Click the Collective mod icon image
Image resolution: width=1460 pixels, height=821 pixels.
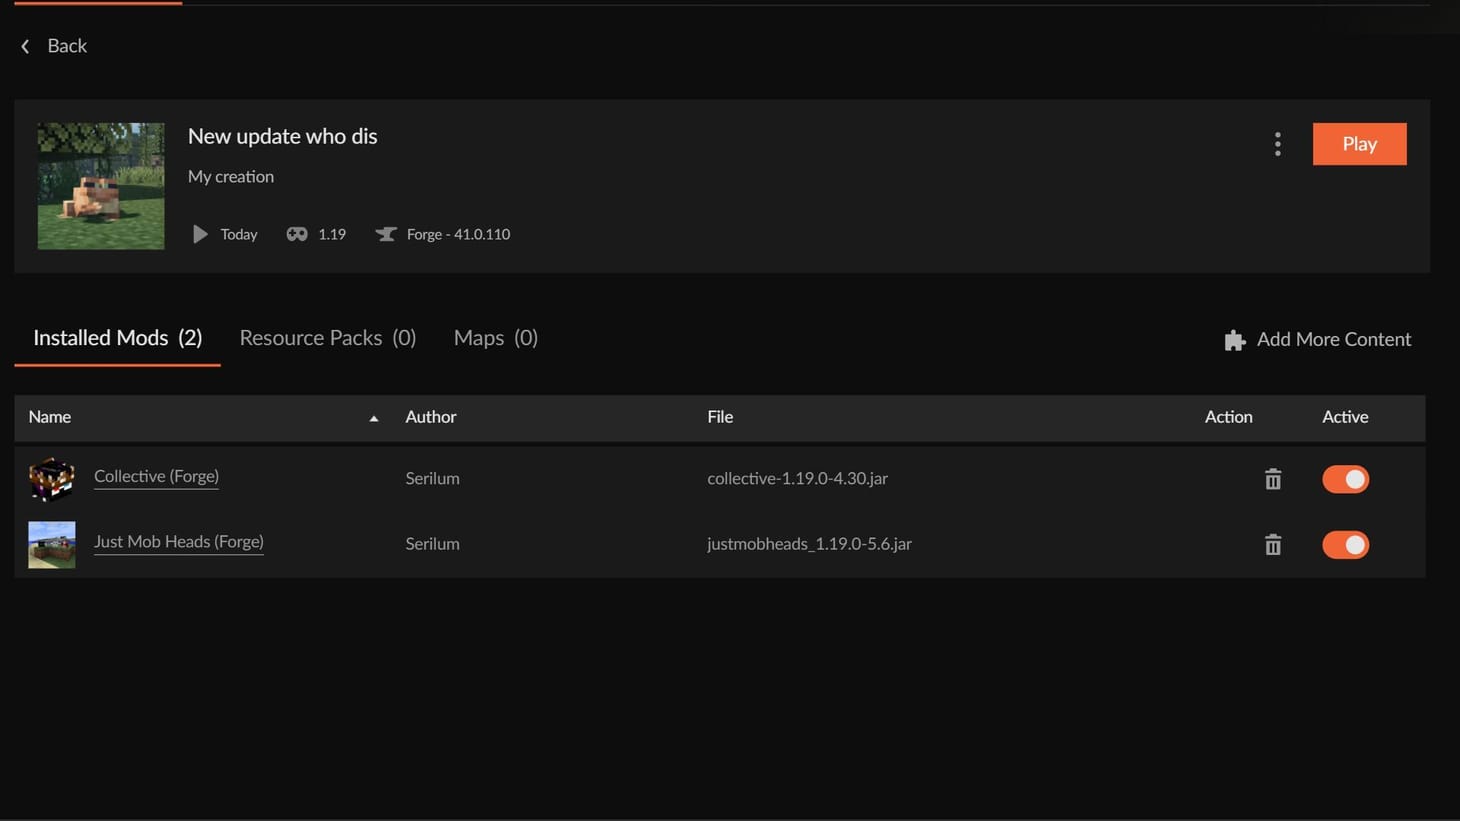click(52, 479)
